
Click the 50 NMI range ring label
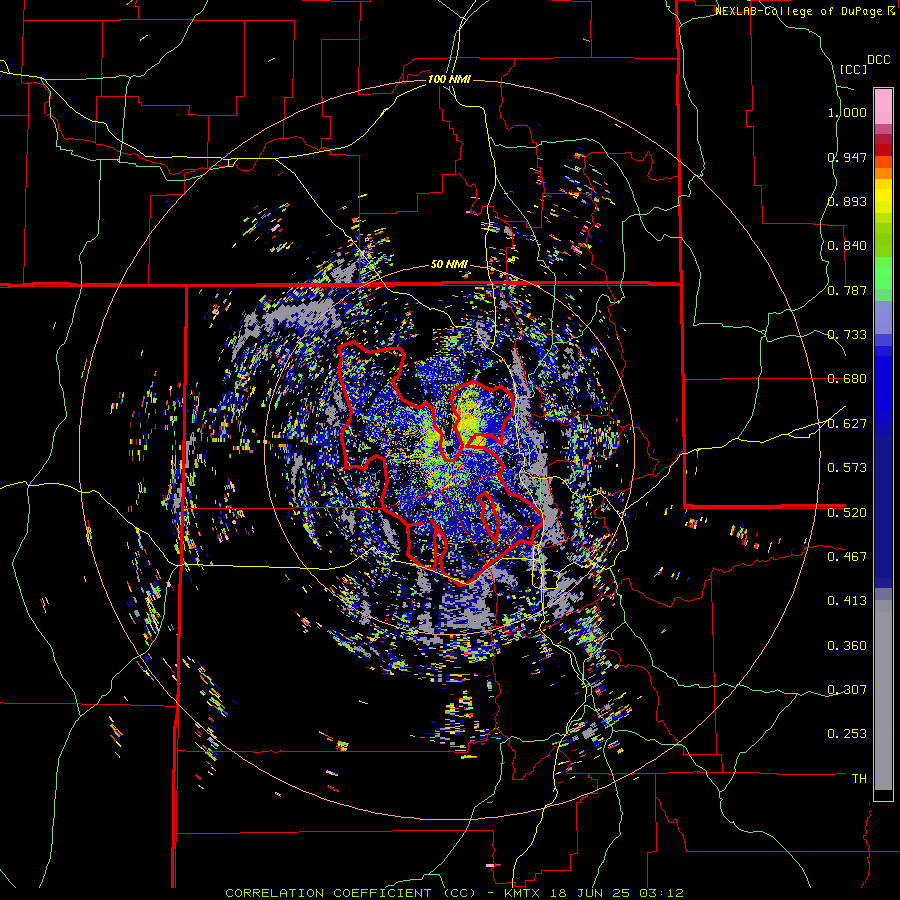coord(449,265)
